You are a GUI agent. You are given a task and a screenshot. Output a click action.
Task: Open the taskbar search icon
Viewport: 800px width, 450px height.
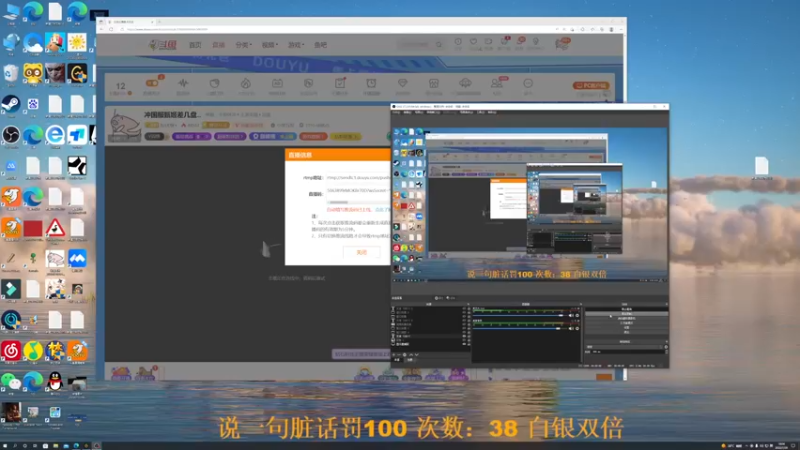click(15, 446)
